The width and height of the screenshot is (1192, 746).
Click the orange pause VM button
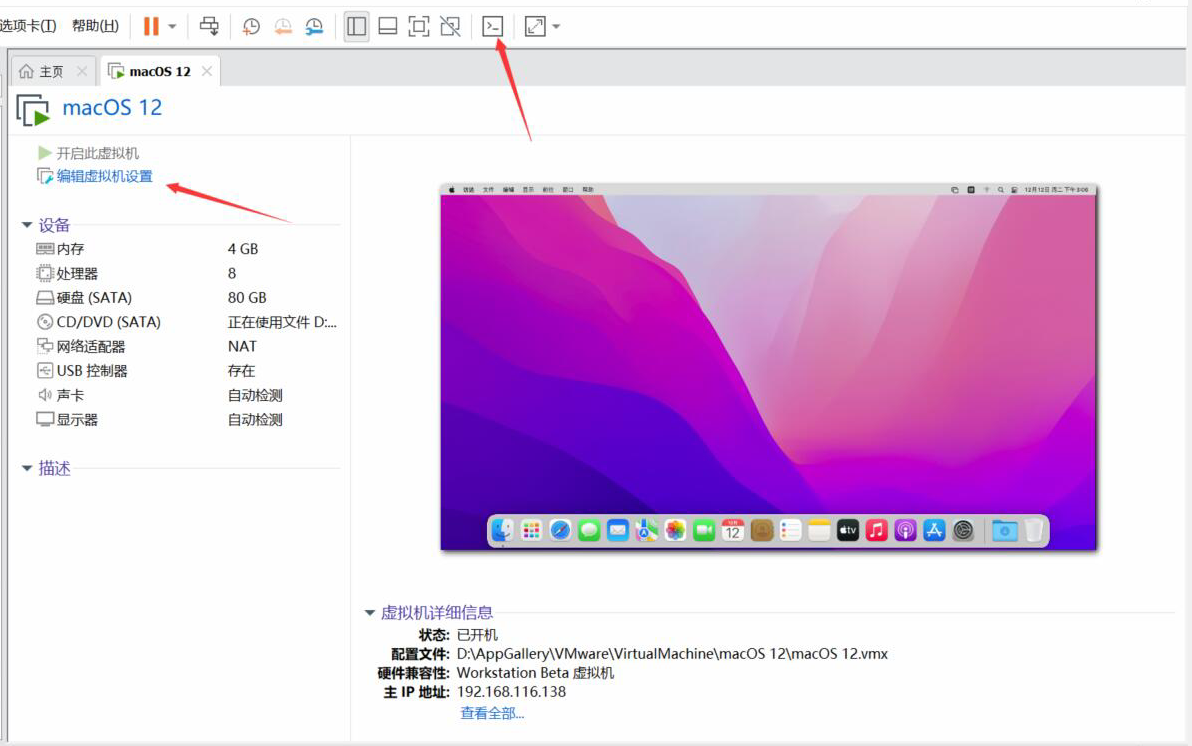tap(151, 27)
